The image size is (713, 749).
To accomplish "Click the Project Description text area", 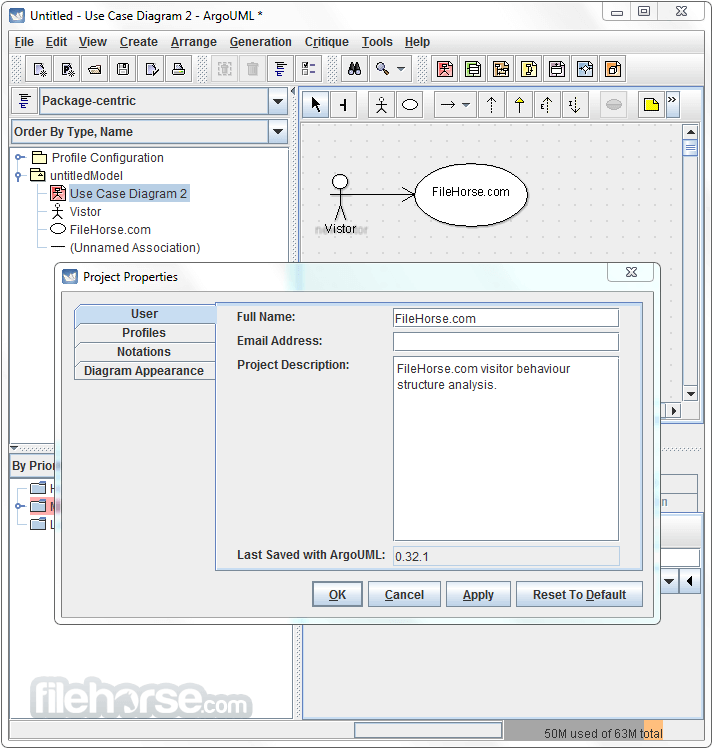I will (506, 449).
